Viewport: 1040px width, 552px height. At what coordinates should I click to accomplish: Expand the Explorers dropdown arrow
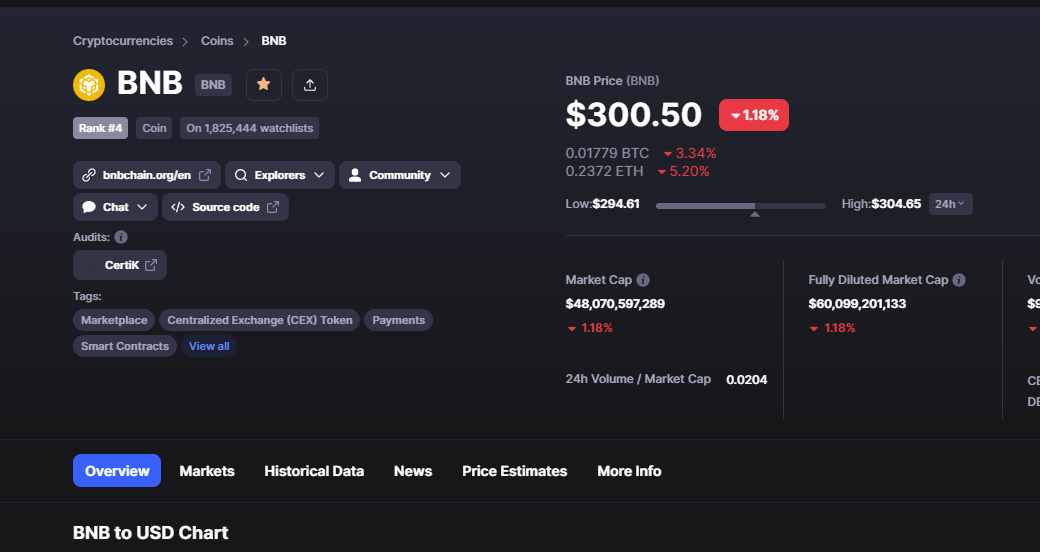[319, 175]
